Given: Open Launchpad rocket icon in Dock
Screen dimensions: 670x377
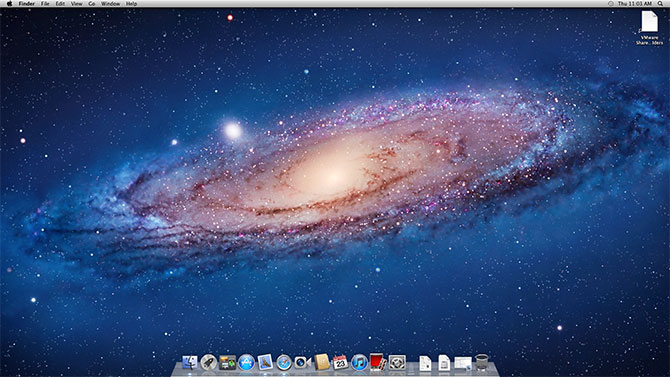Looking at the screenshot, I should [x=209, y=362].
